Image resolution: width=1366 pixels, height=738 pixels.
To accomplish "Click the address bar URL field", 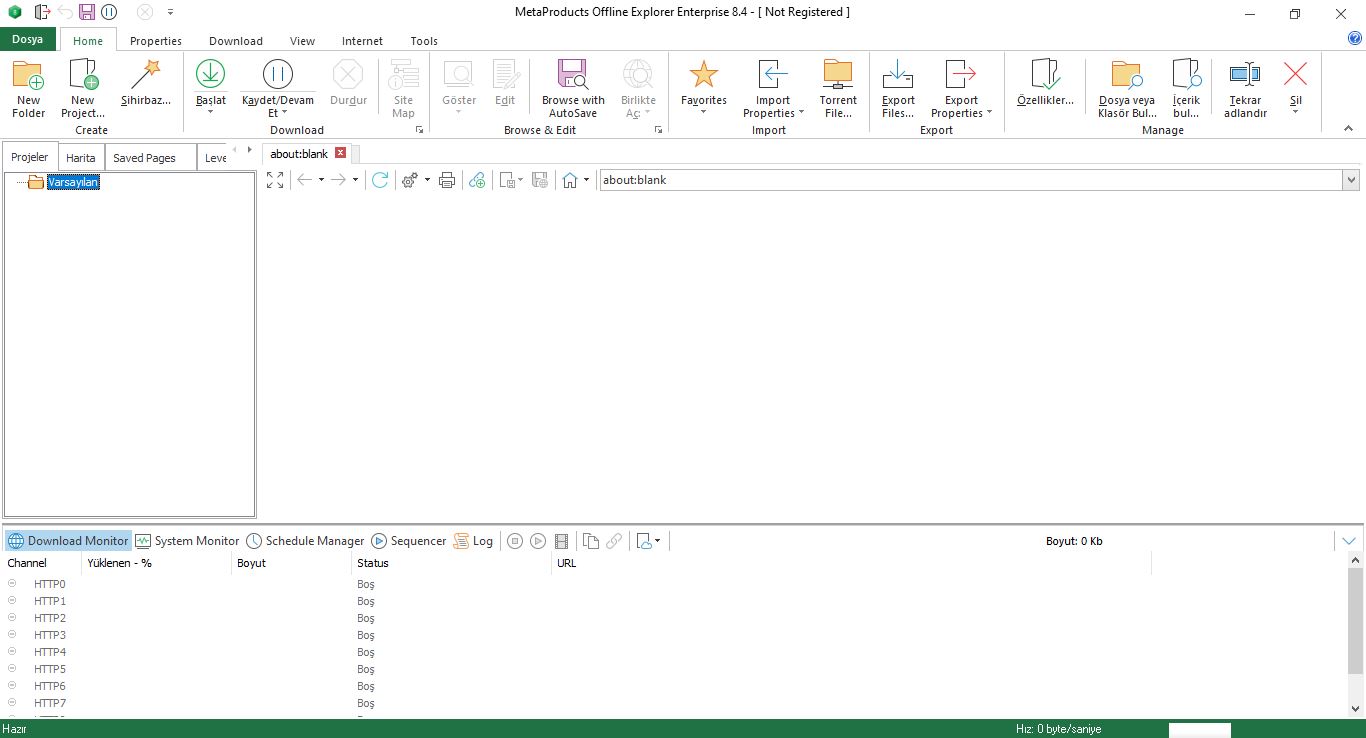I will click(x=971, y=180).
